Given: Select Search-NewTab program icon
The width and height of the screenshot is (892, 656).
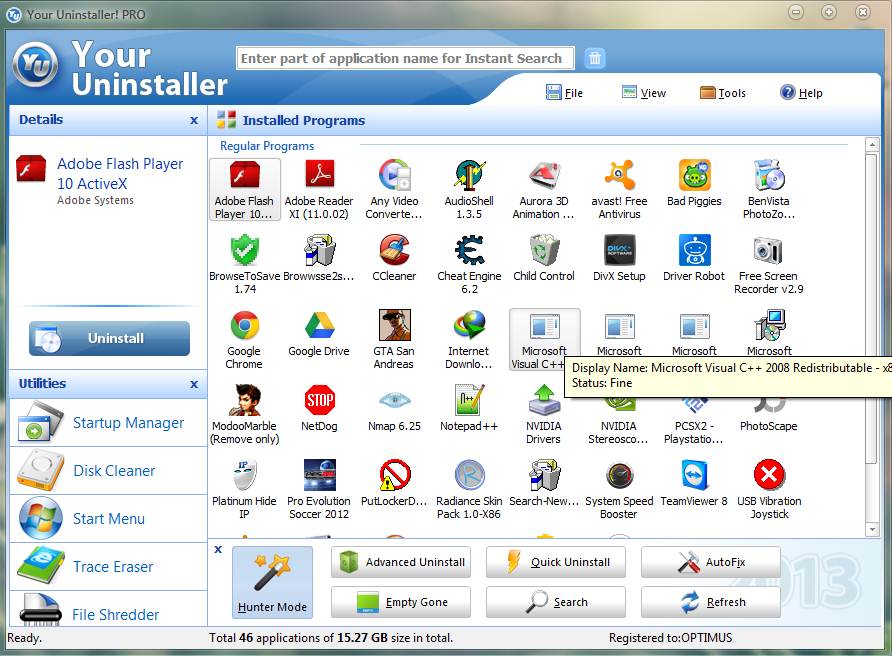Looking at the screenshot, I should pyautogui.click(x=544, y=475).
